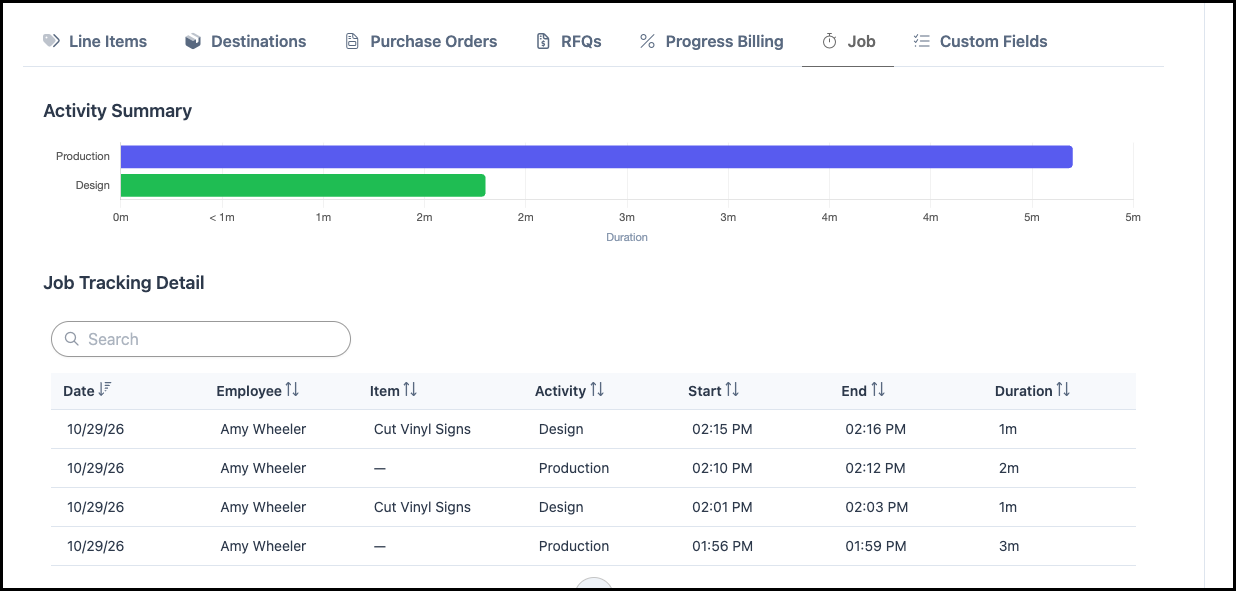Screen dimensions: 1236x591
Task: Click the 01:59 PM end time cell
Action: coord(875,546)
